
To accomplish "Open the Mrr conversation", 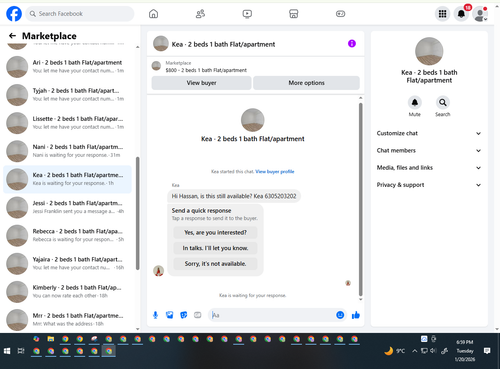I will tap(68, 320).
